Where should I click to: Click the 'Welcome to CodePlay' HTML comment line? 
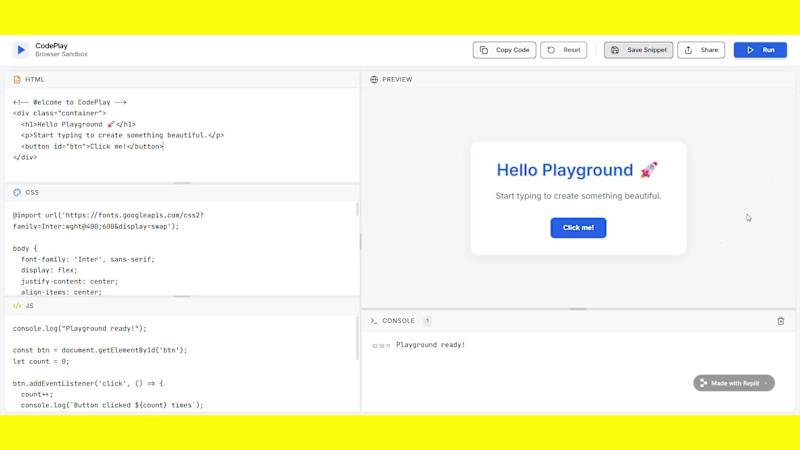click(70, 102)
